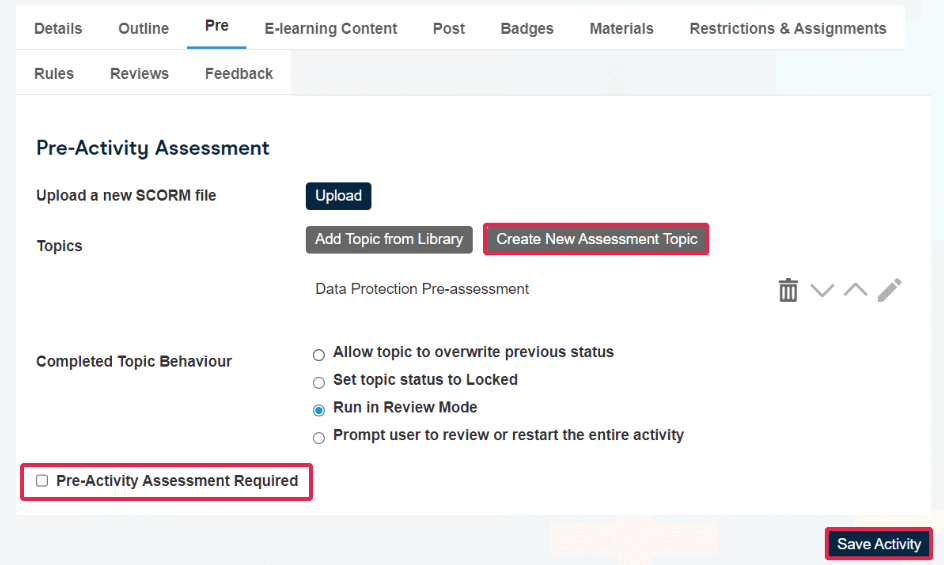The height and width of the screenshot is (565, 944).
Task: Move topic up with chevron arrow
Action: tap(856, 290)
